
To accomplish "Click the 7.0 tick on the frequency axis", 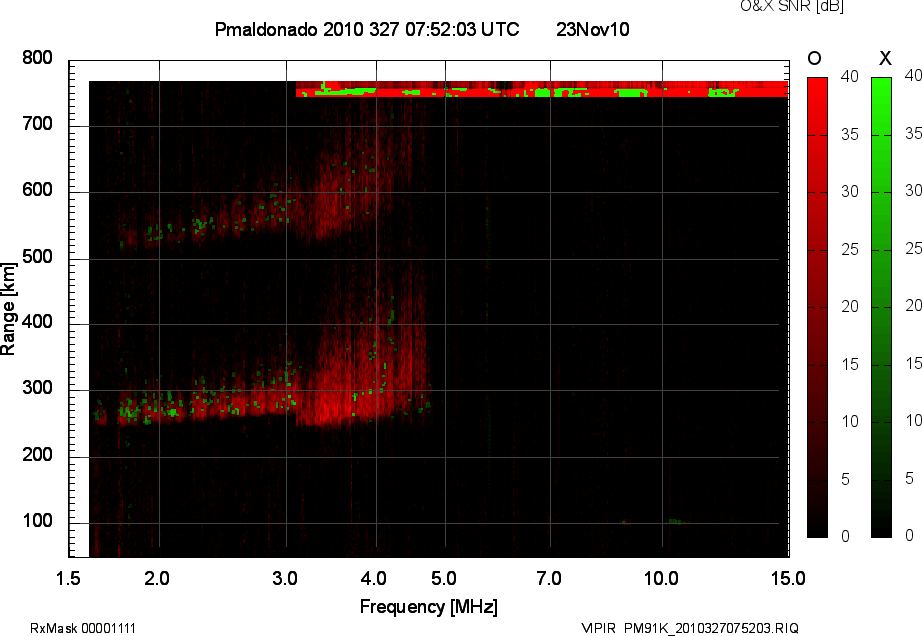I will pyautogui.click(x=549, y=578).
